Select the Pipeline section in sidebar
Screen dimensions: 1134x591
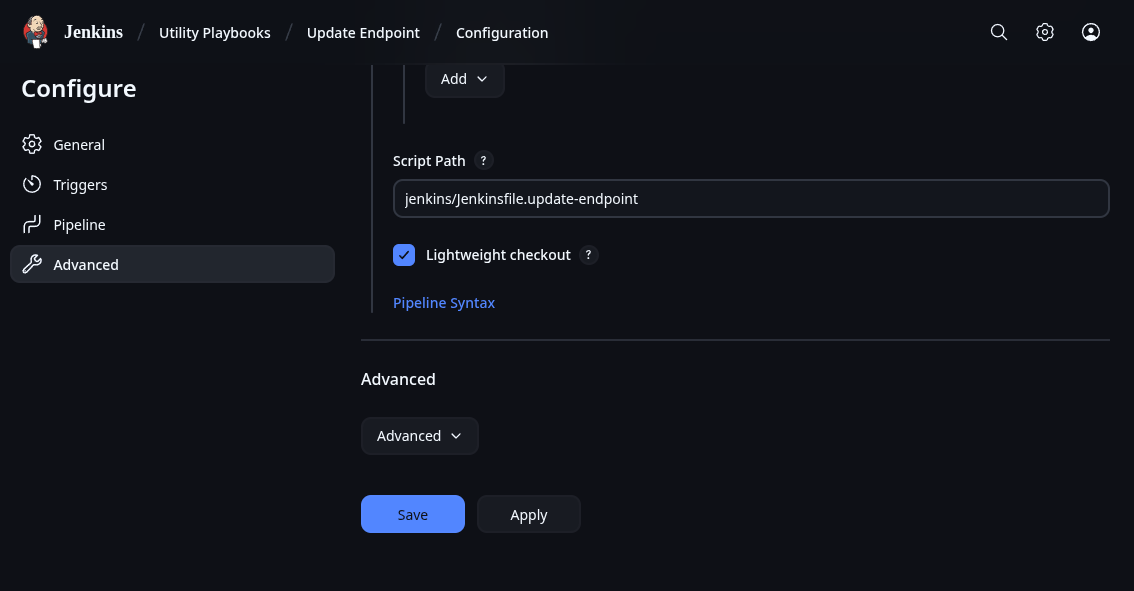[x=79, y=225]
